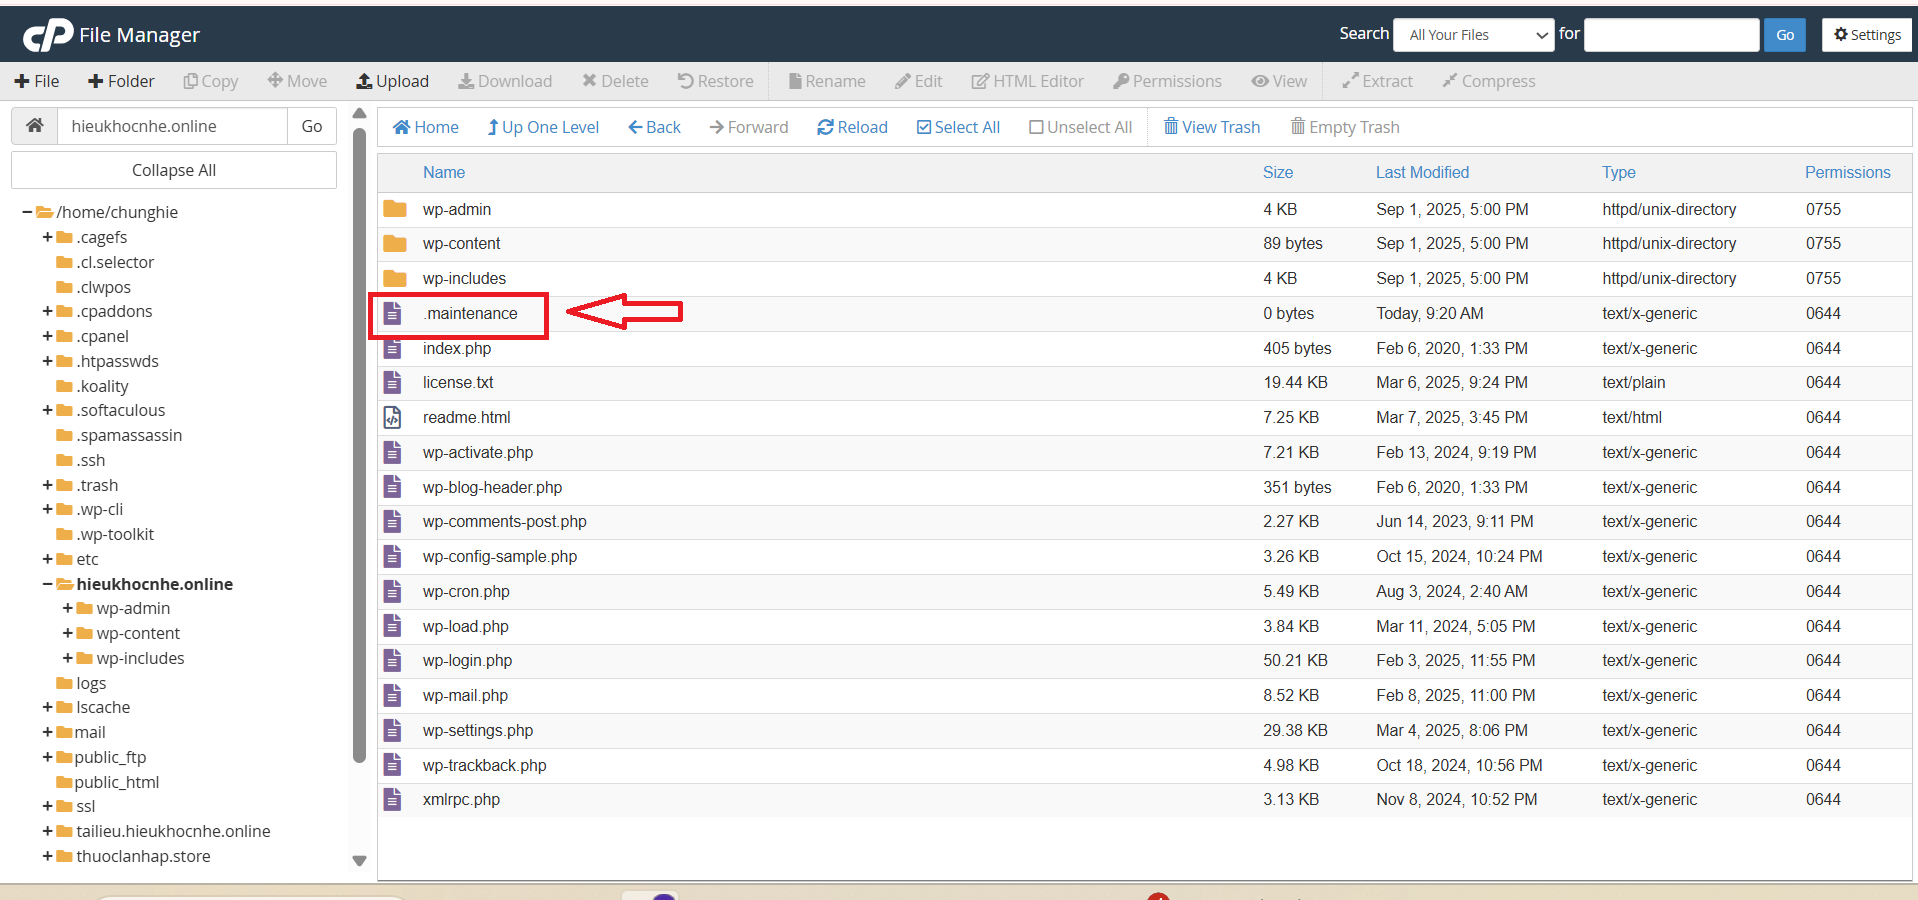Go Up One Level
The image size is (1918, 900).
[x=543, y=127]
